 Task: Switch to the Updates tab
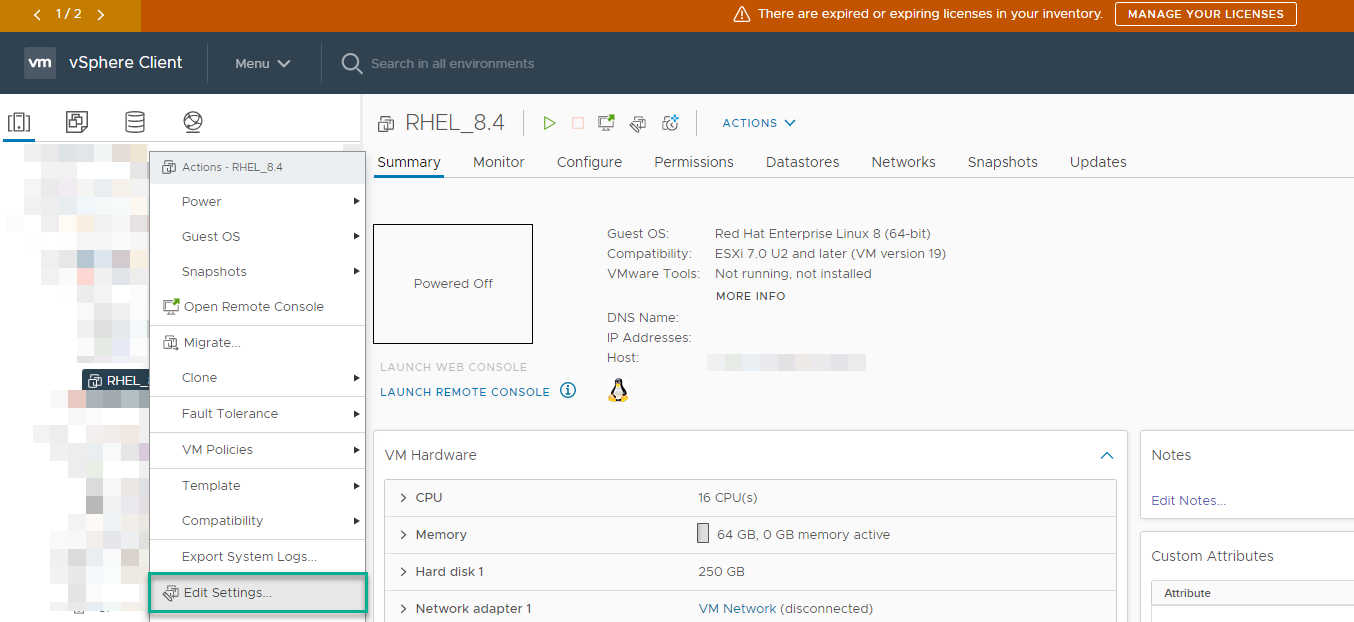pos(1098,162)
